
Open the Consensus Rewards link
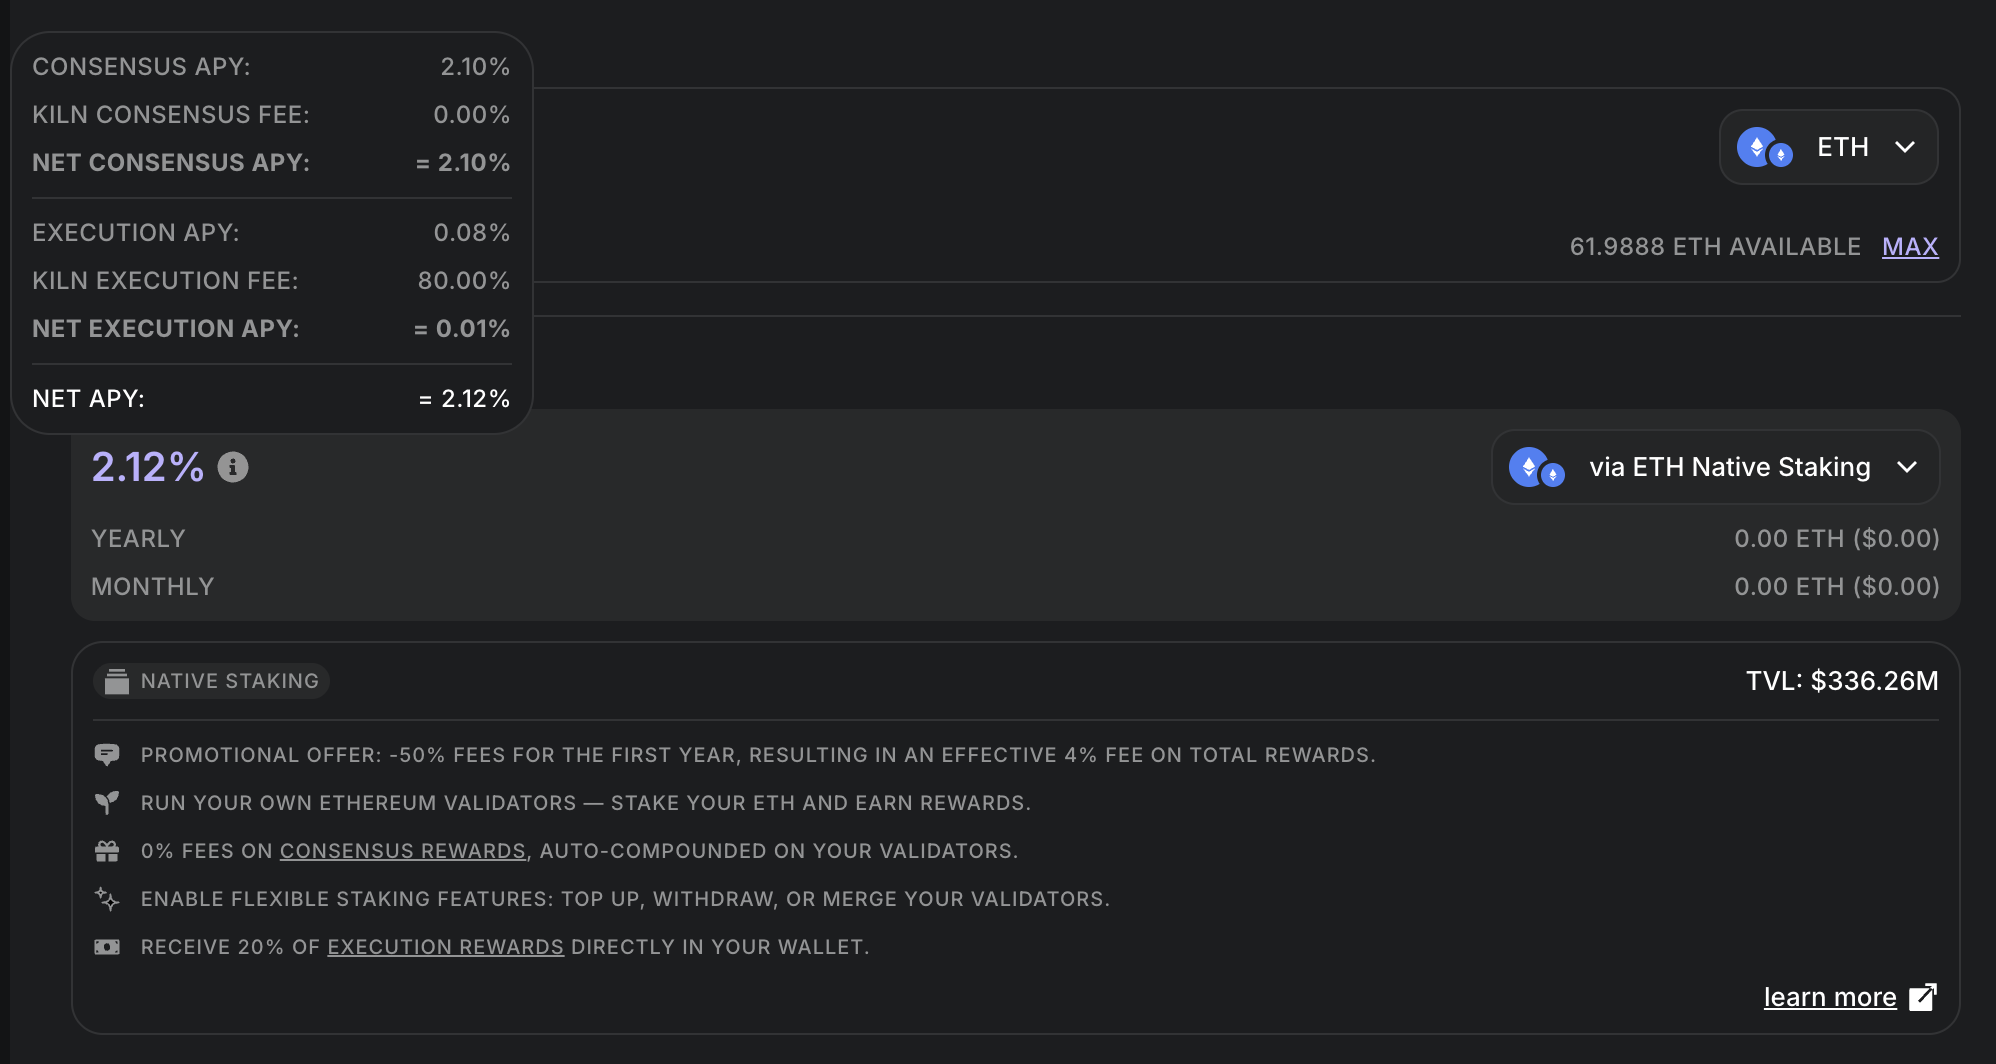pyautogui.click(x=402, y=851)
